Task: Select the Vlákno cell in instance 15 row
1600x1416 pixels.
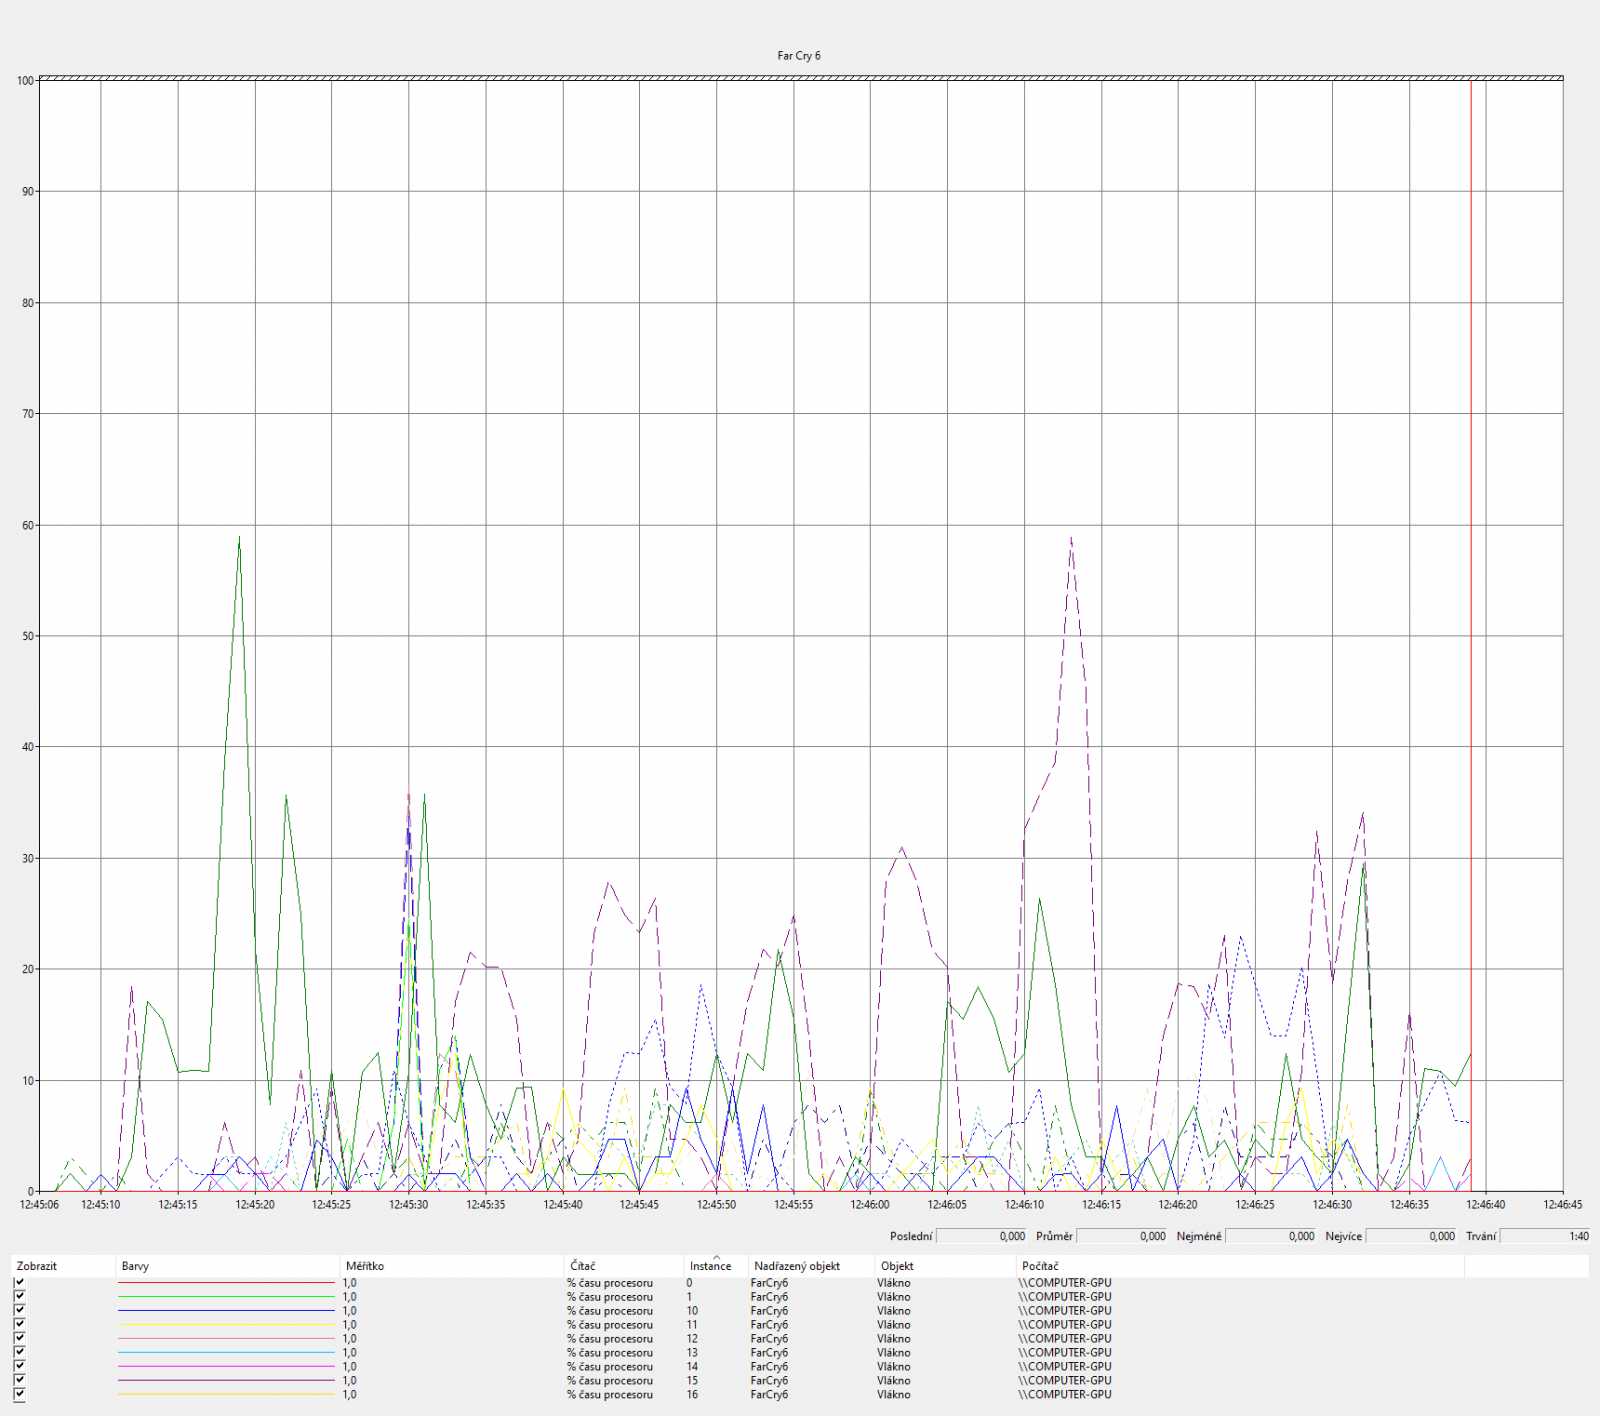Action: pos(894,1380)
